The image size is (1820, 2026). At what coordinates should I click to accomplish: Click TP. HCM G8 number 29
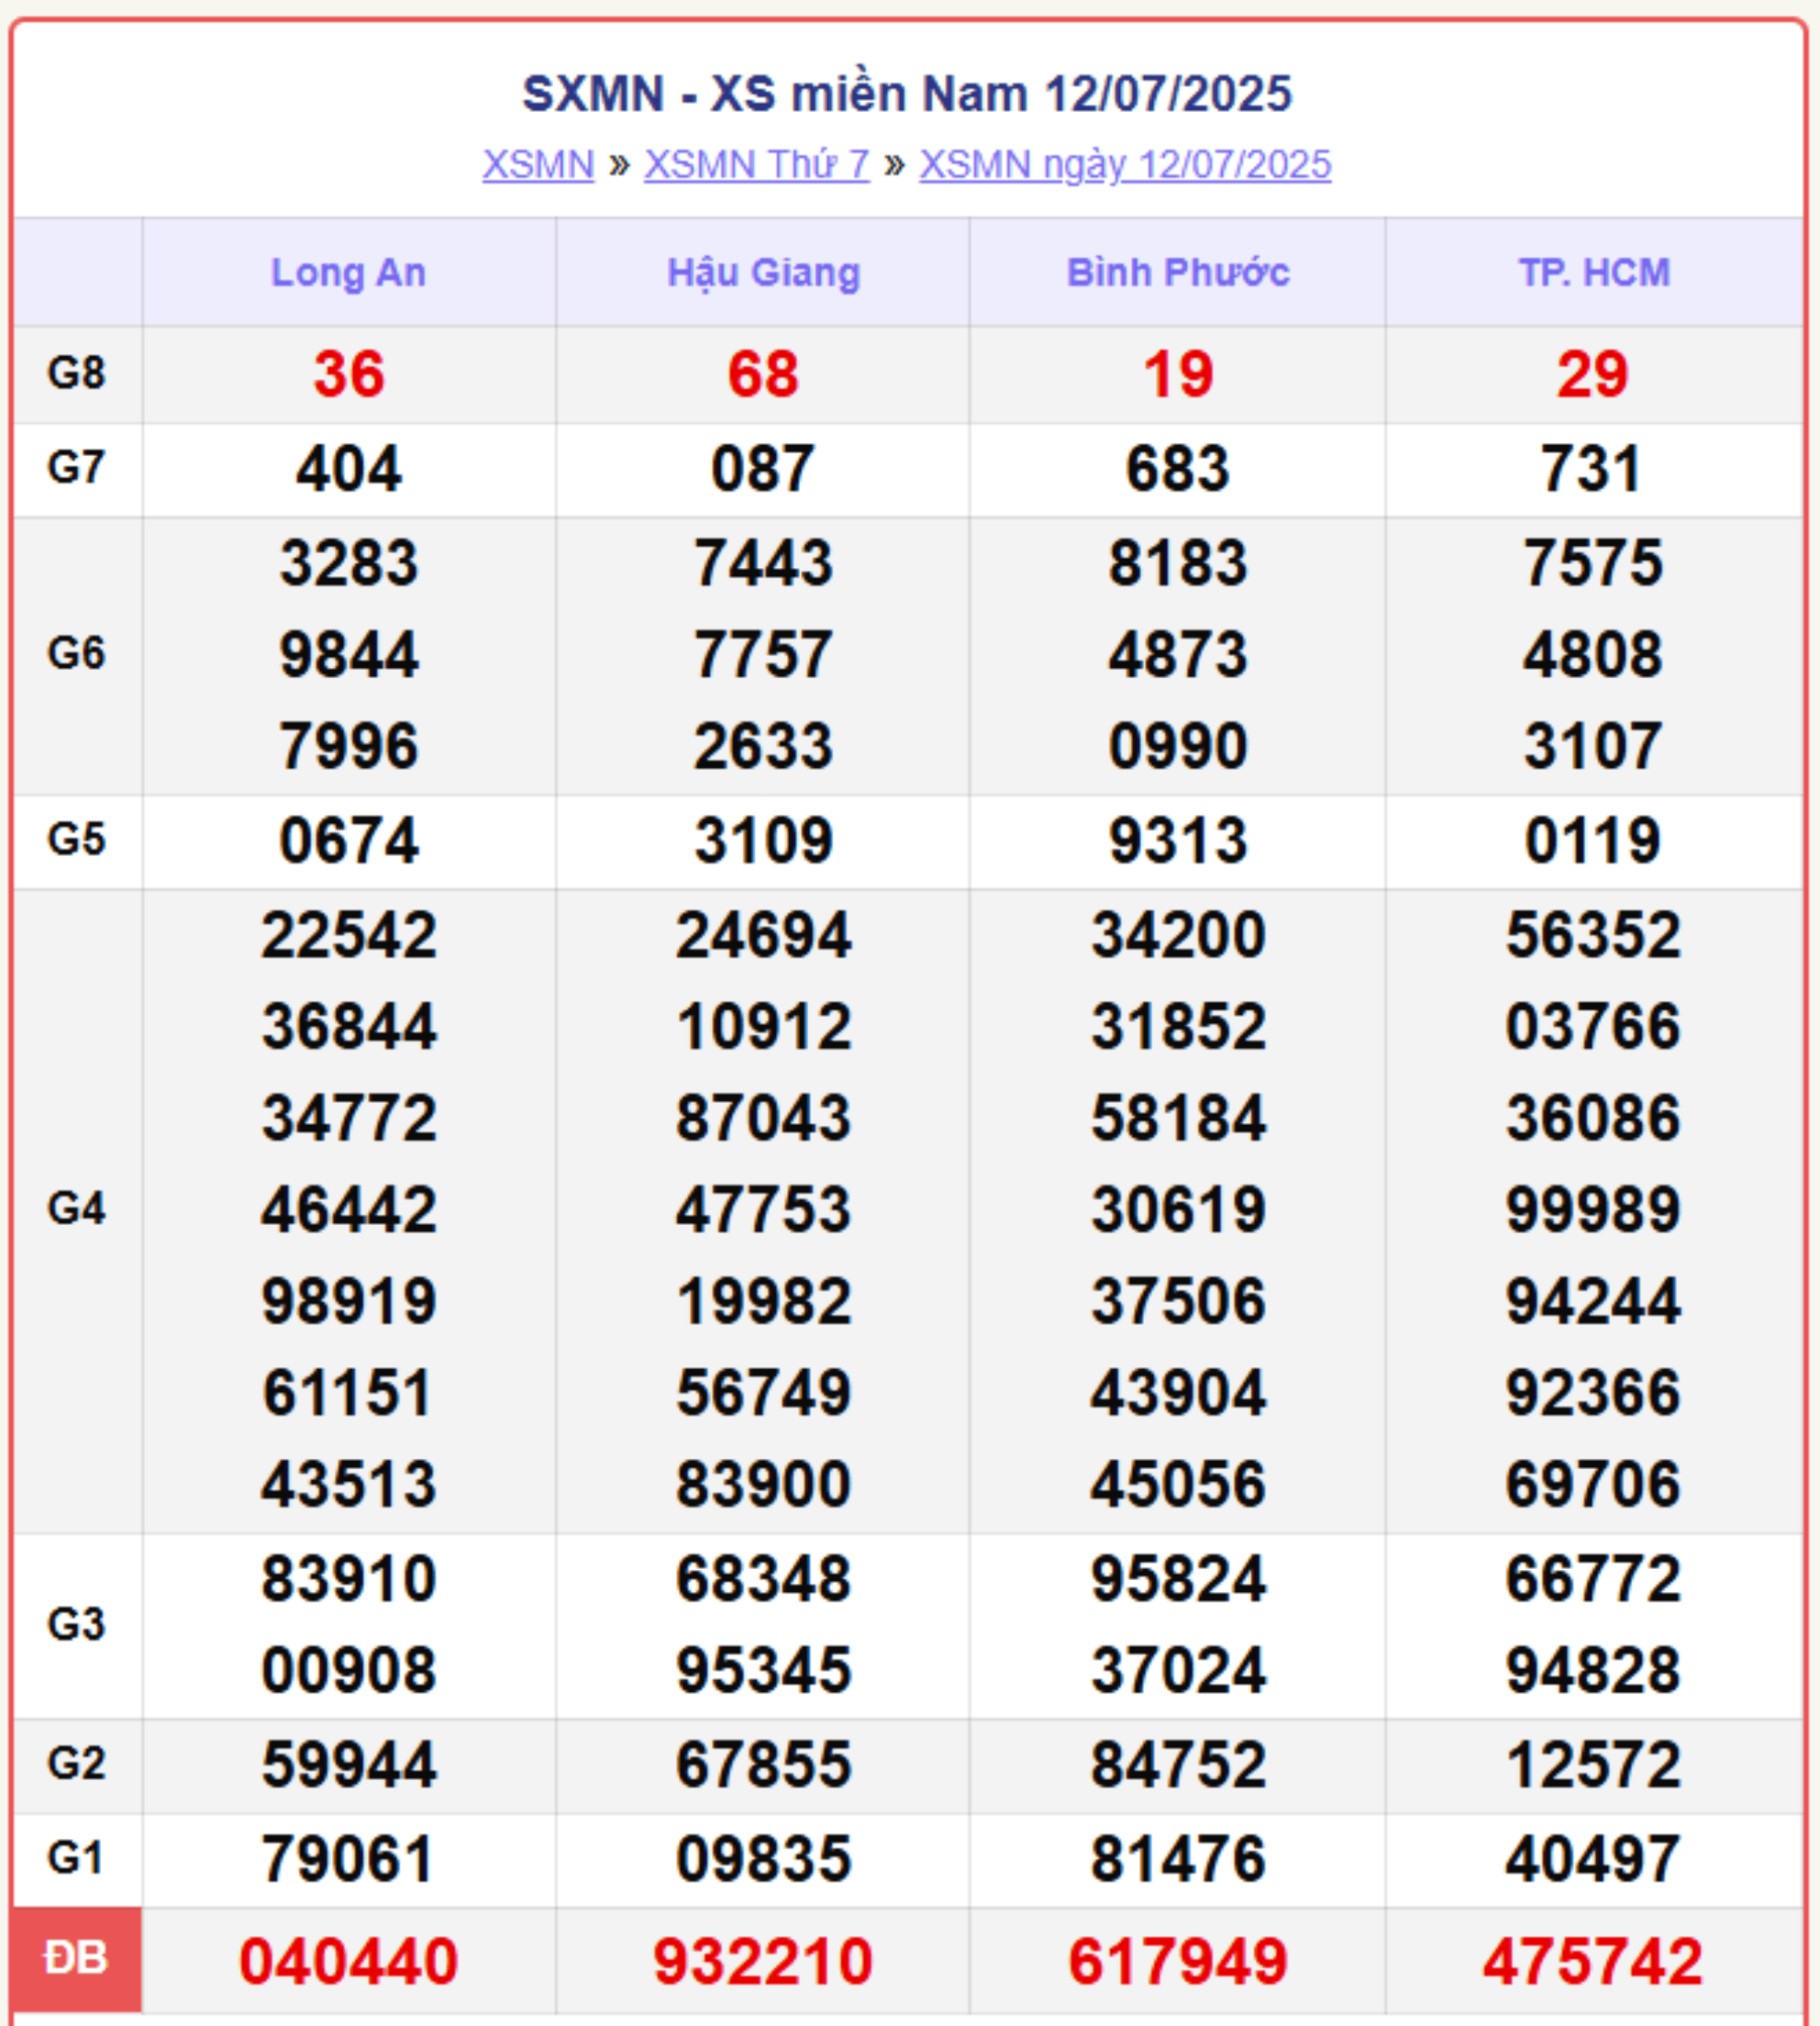1593,374
